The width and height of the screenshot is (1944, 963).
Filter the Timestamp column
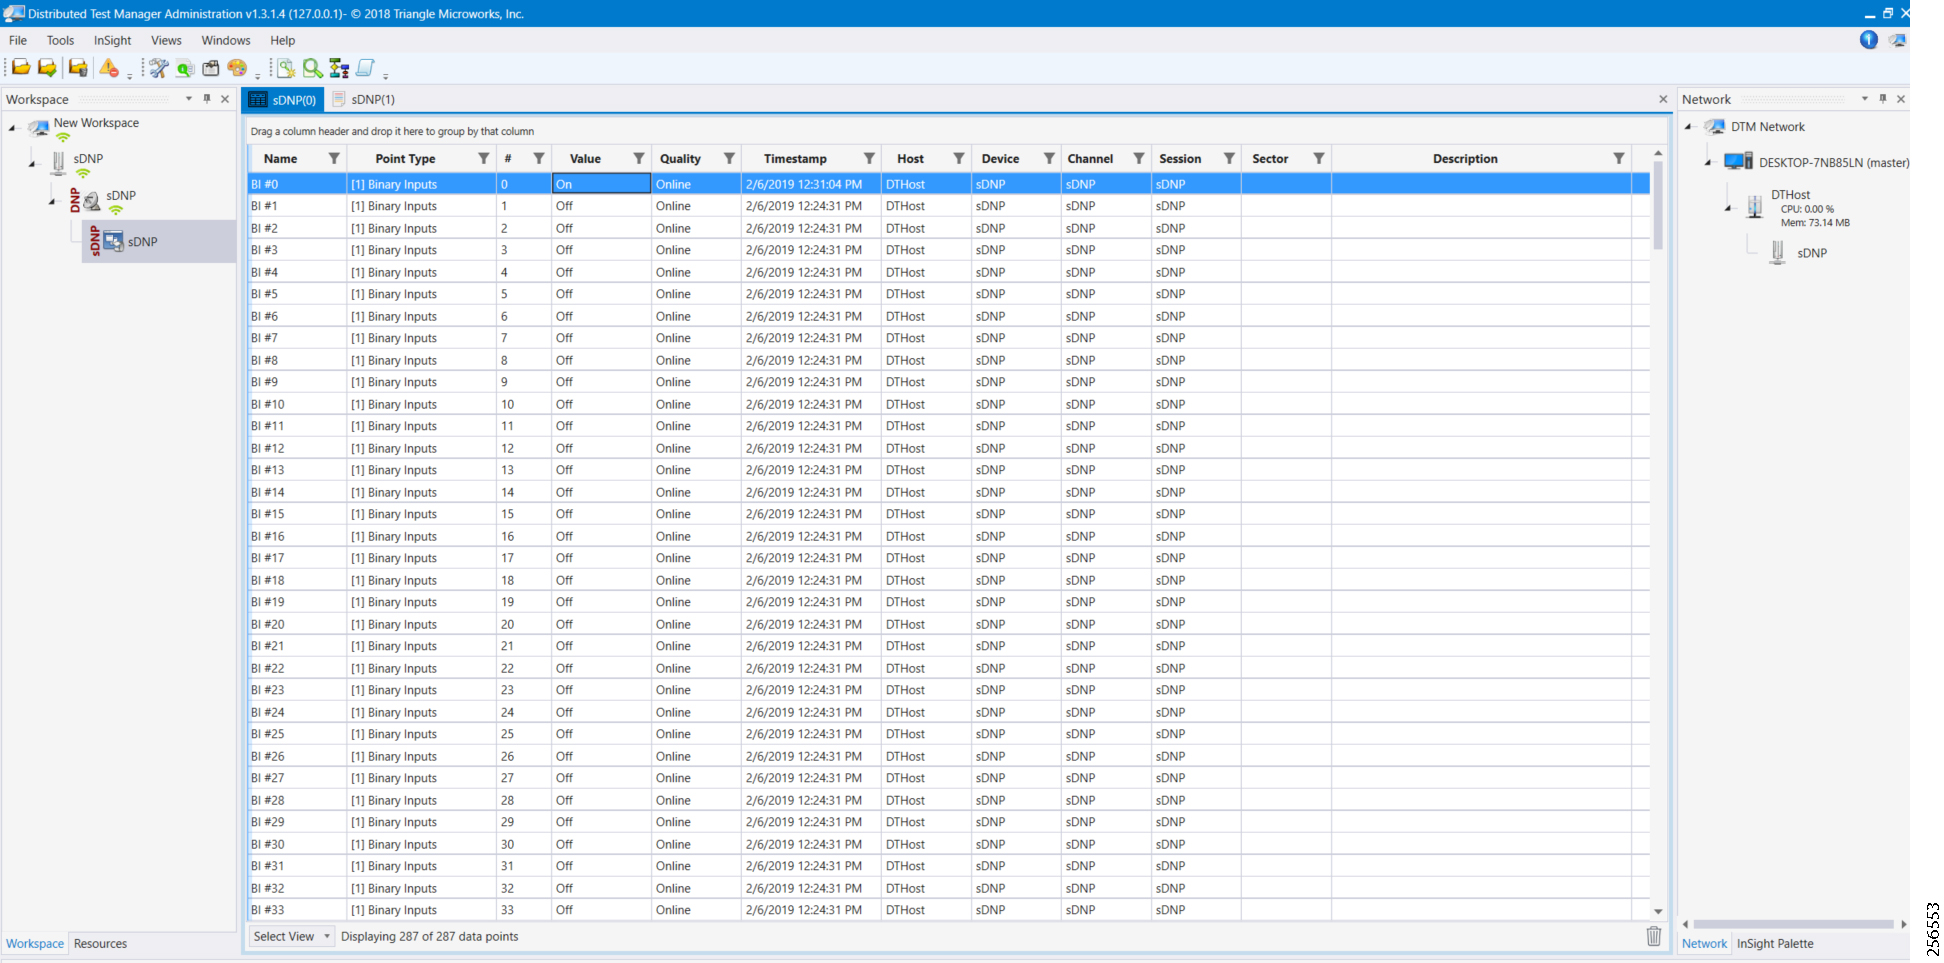(x=869, y=158)
